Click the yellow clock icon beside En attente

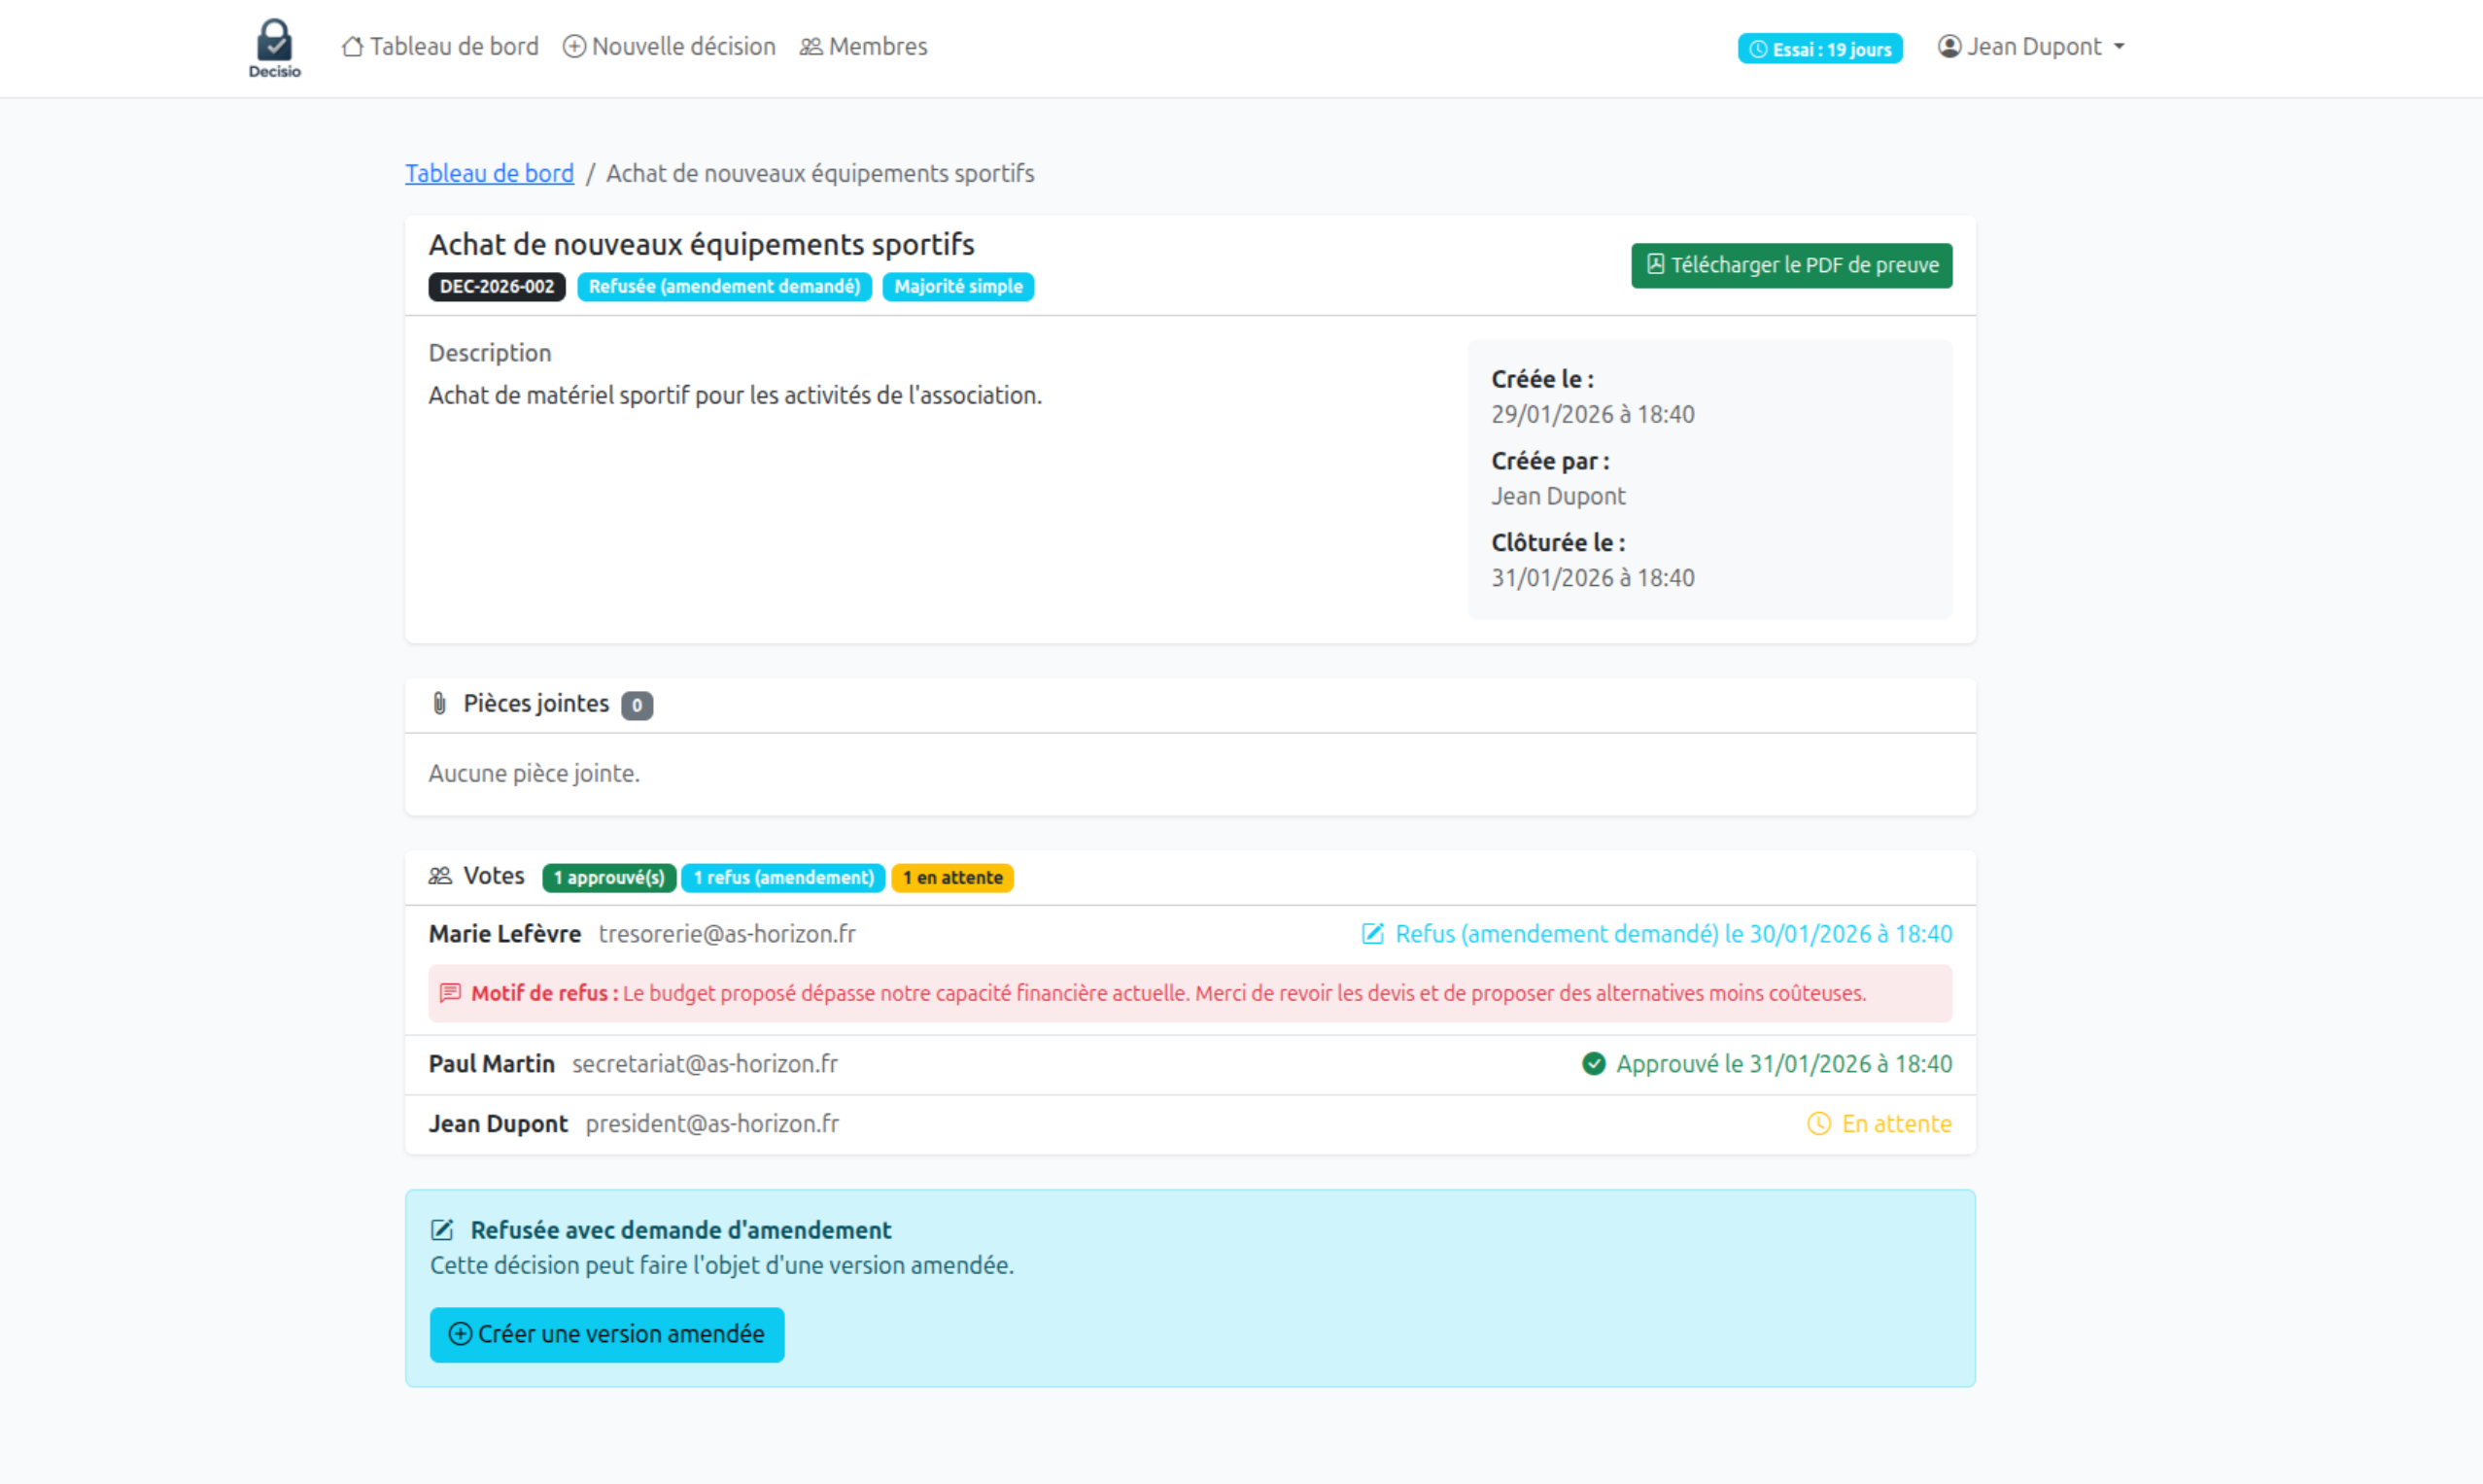click(x=1819, y=1124)
